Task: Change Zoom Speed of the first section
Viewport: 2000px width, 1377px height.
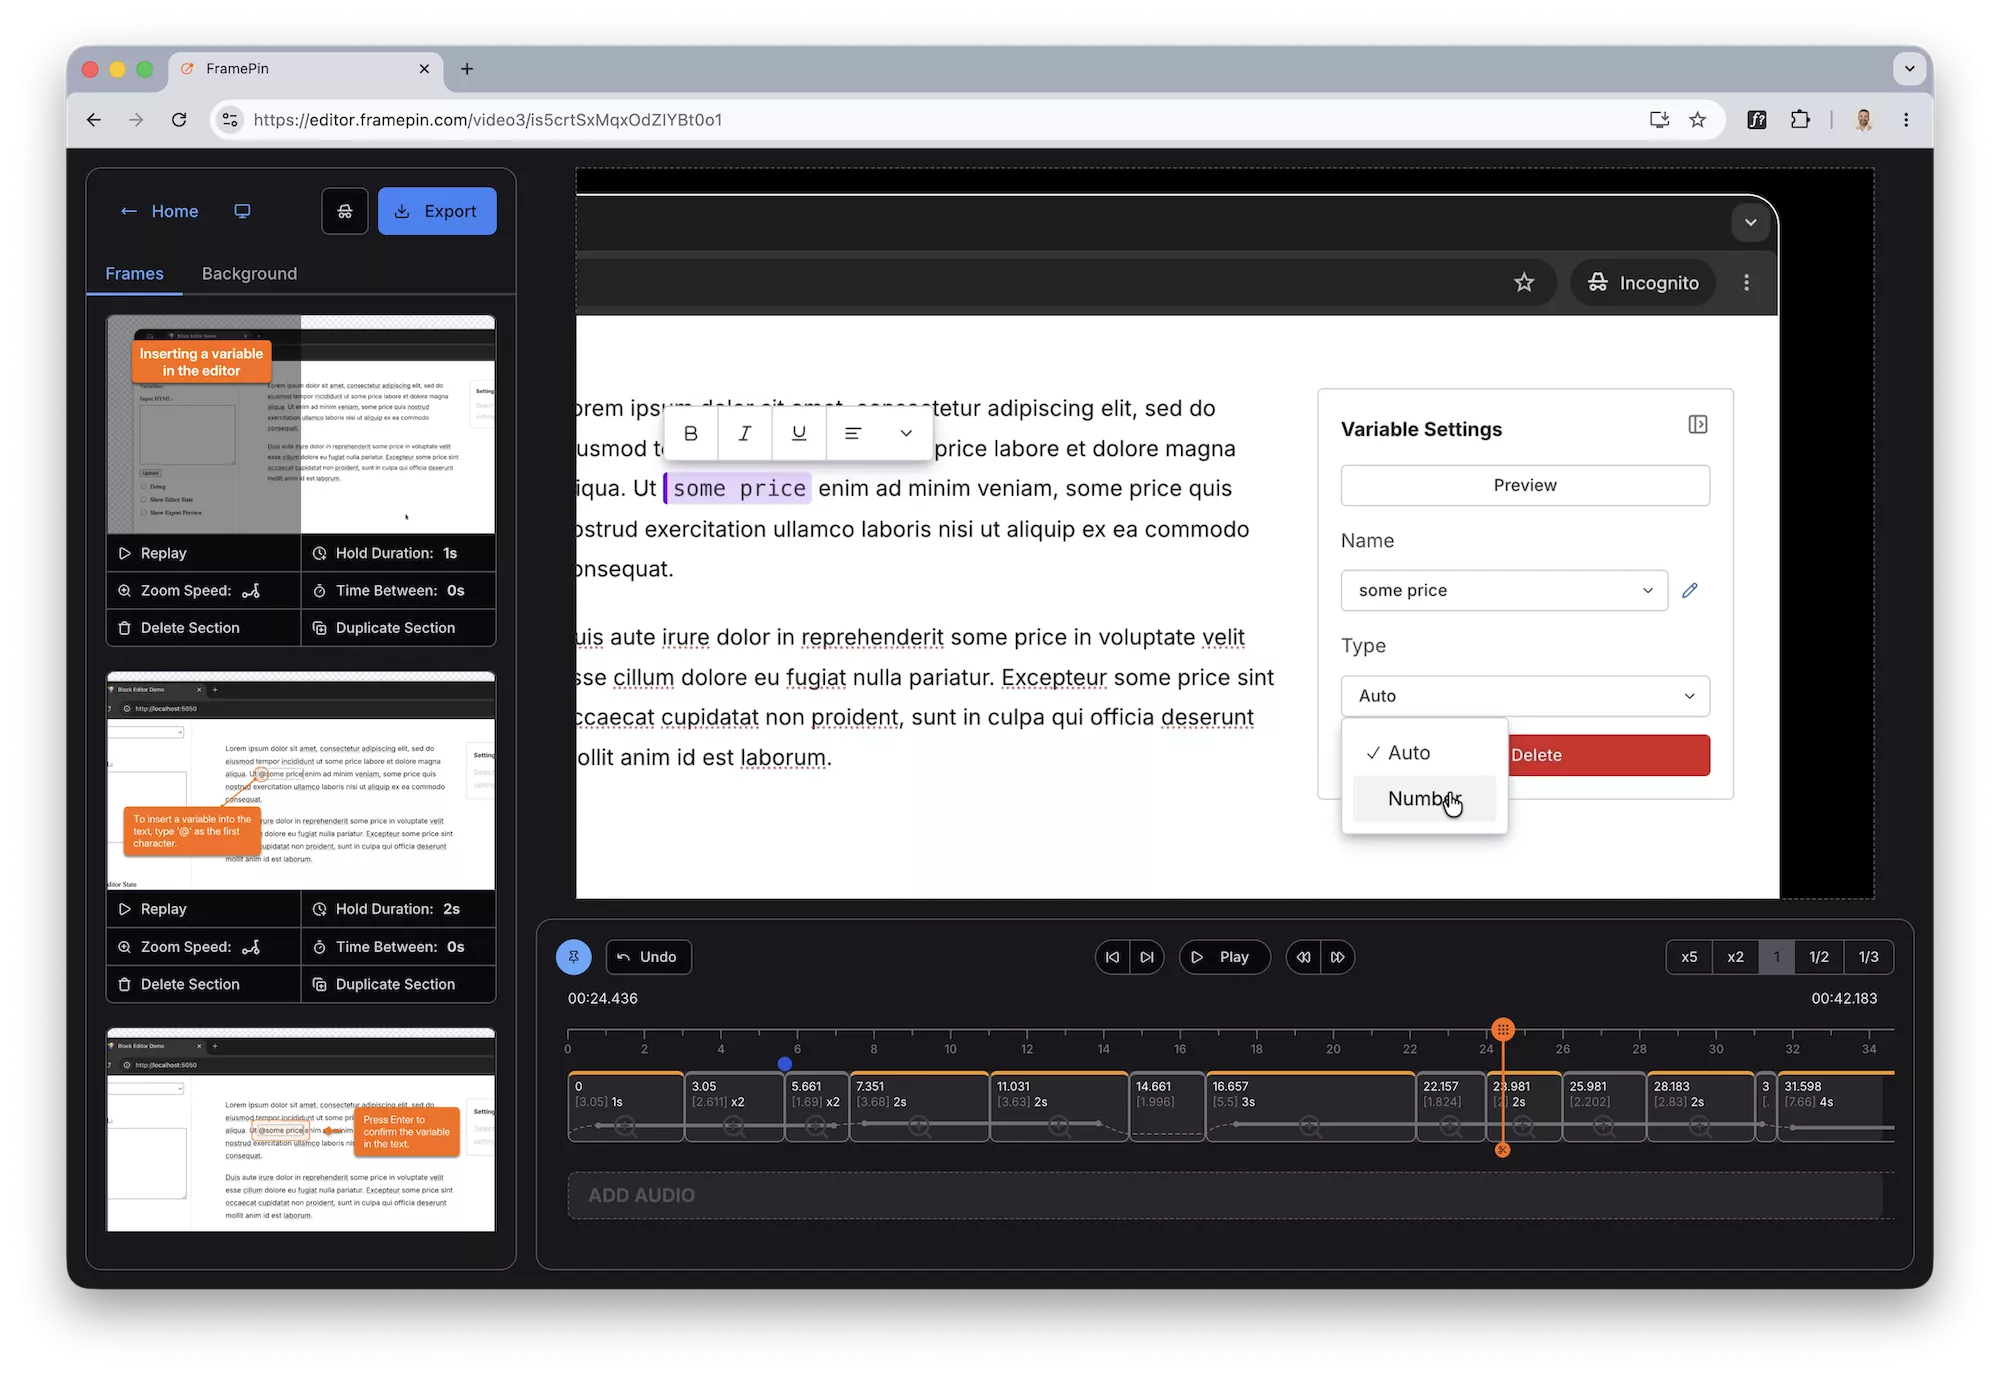Action: pos(203,590)
